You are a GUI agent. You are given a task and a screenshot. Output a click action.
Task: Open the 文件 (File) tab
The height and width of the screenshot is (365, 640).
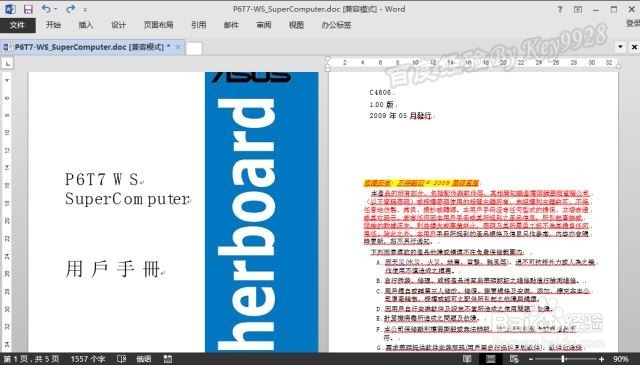tap(18, 25)
